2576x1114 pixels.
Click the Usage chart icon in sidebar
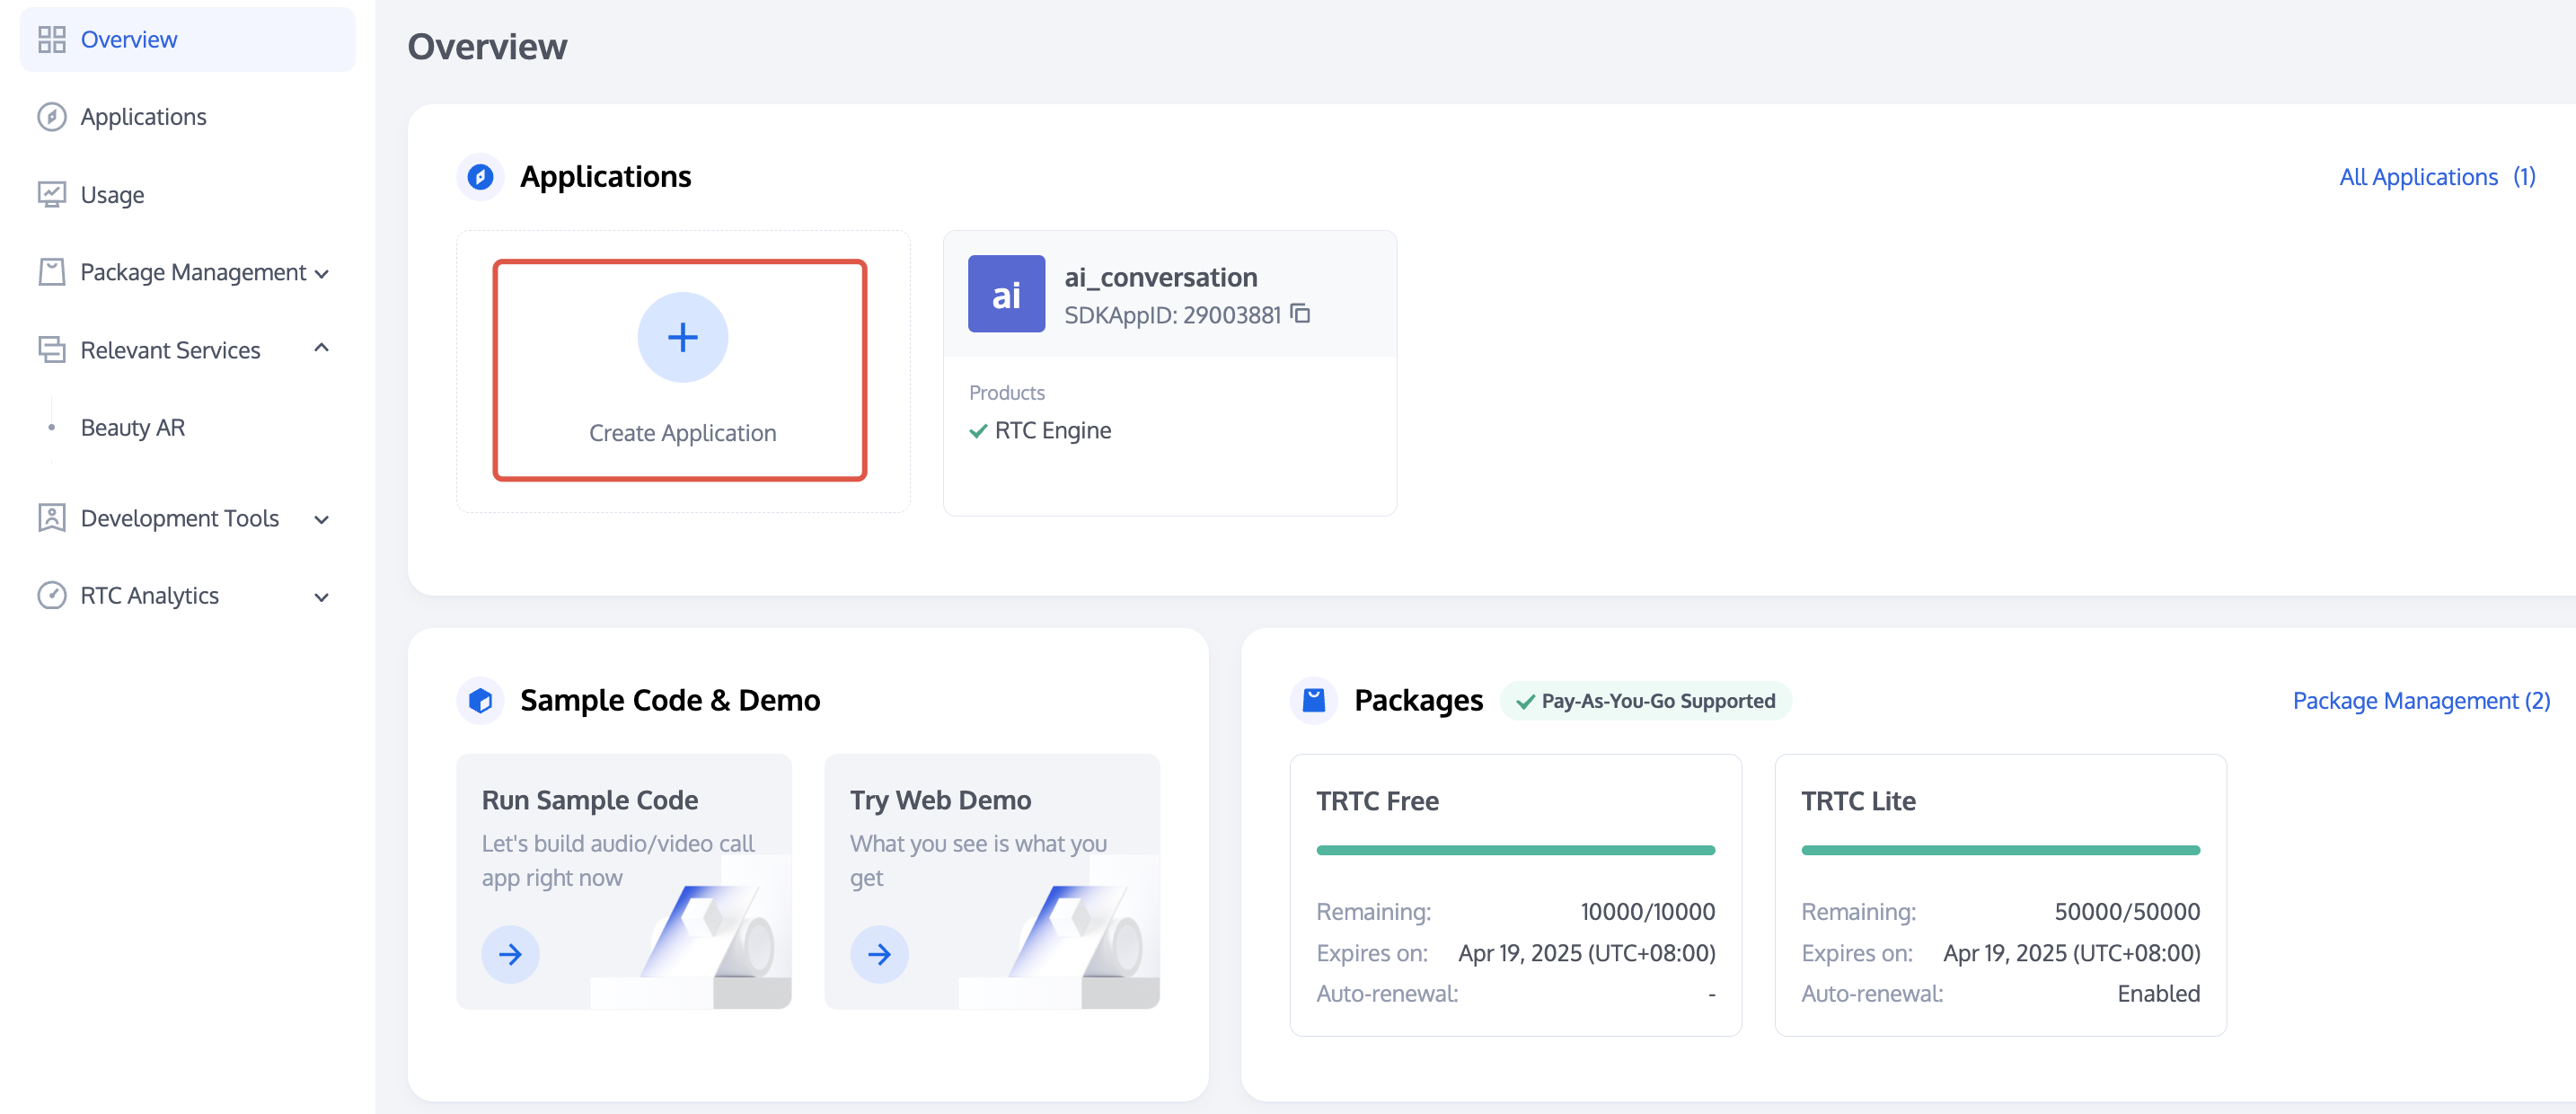coord(51,194)
